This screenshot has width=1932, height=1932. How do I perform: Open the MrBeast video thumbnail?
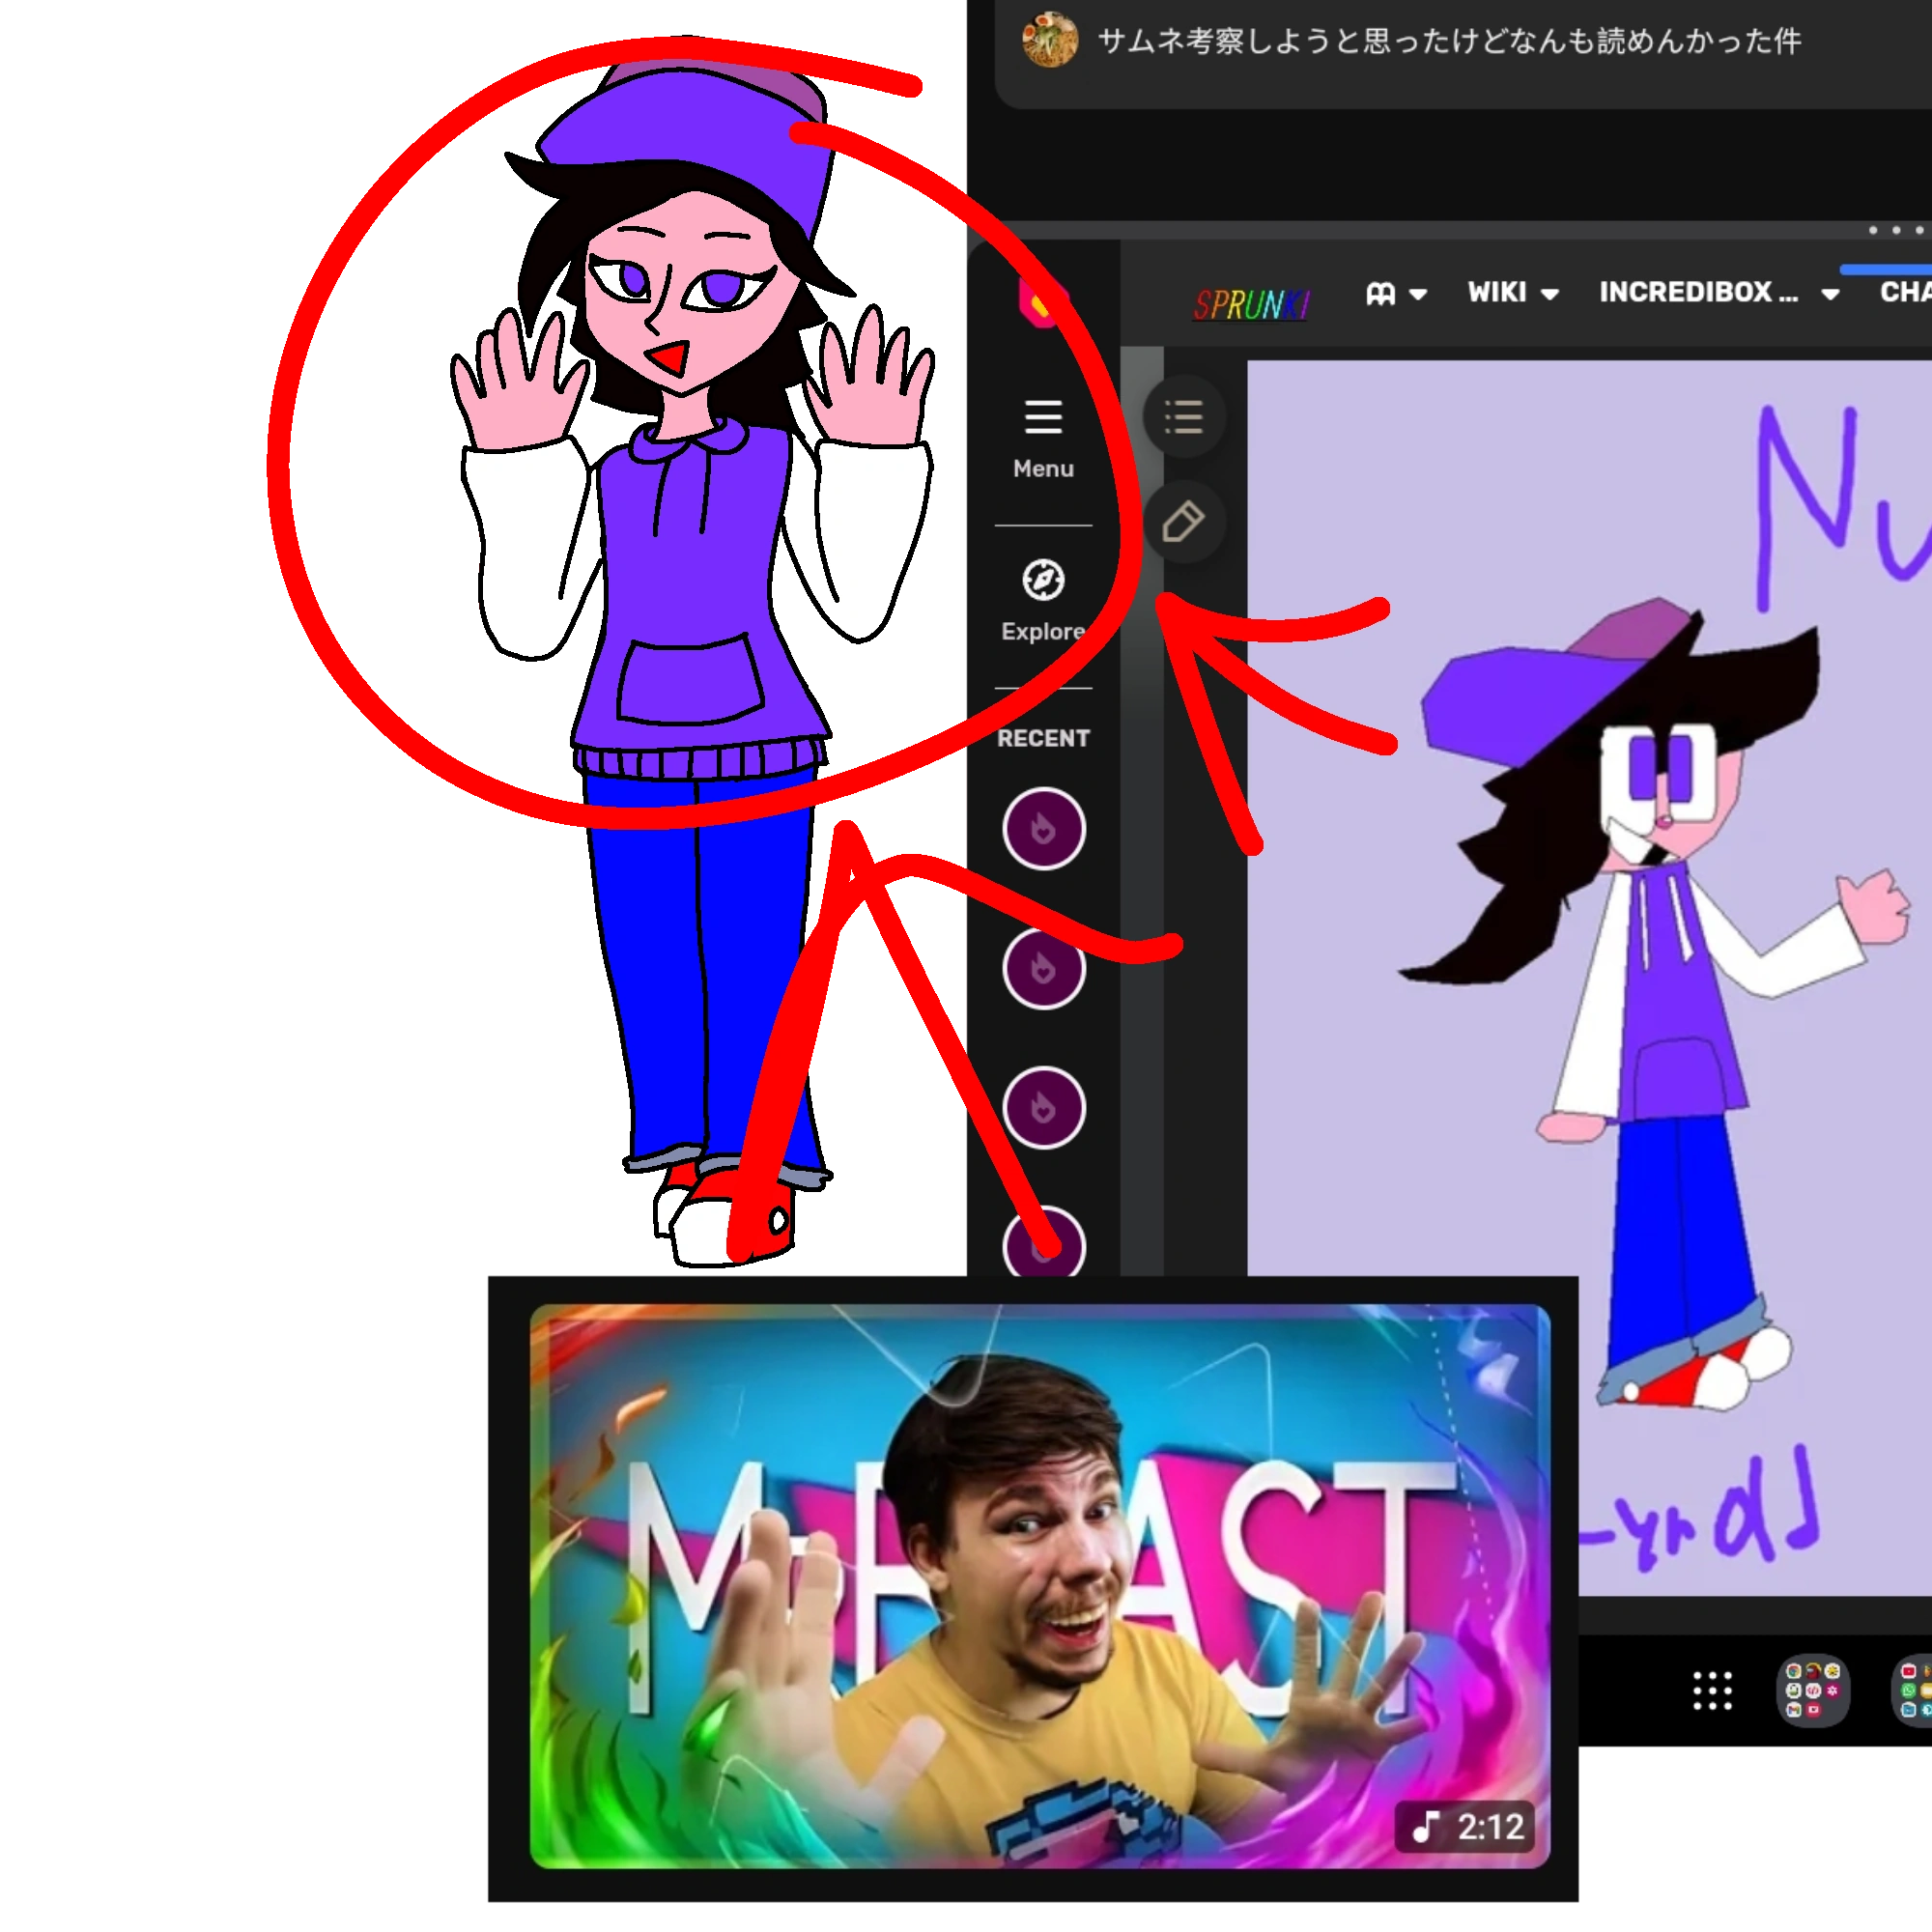(x=1040, y=1585)
